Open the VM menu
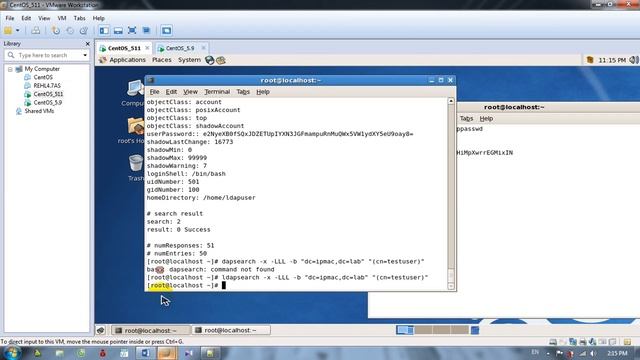The image size is (640, 360). 62,18
